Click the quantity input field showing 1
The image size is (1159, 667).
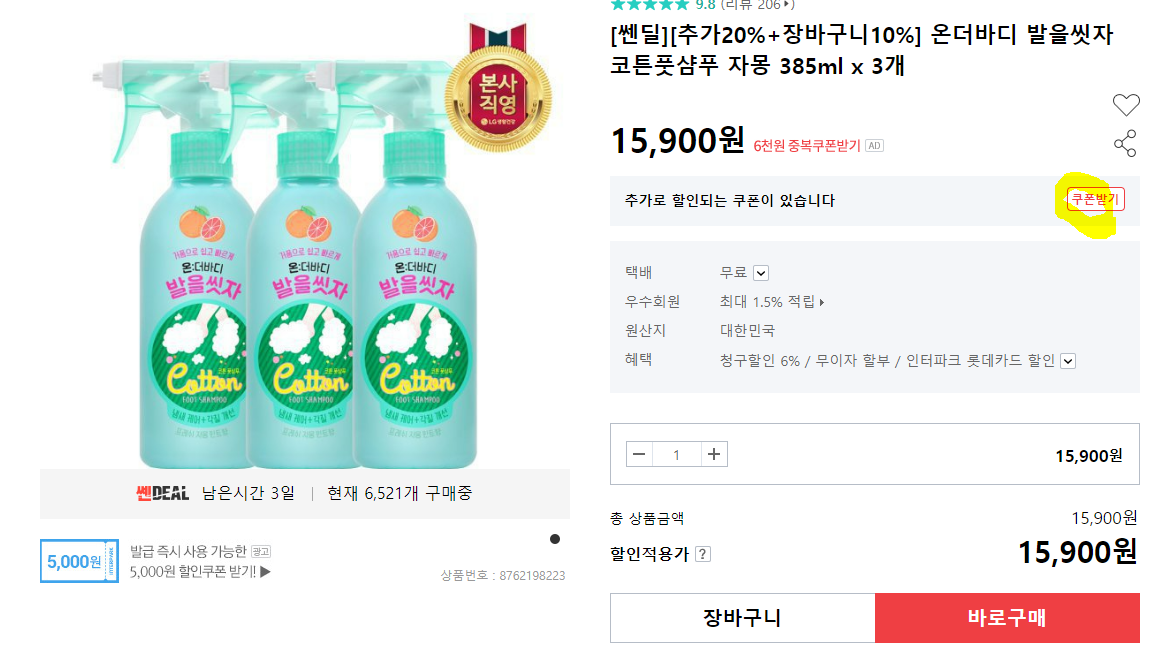[676, 453]
